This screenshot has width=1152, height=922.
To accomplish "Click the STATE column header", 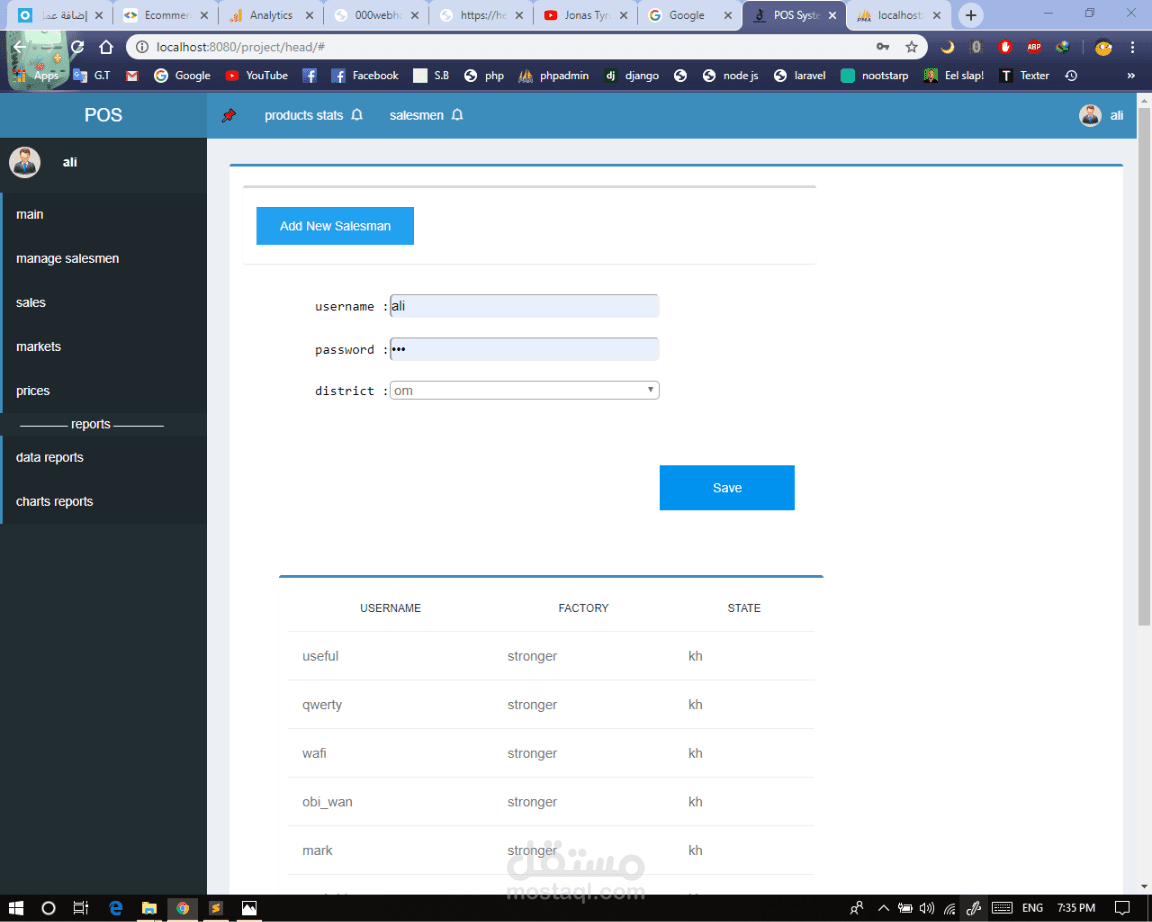I will [x=744, y=608].
